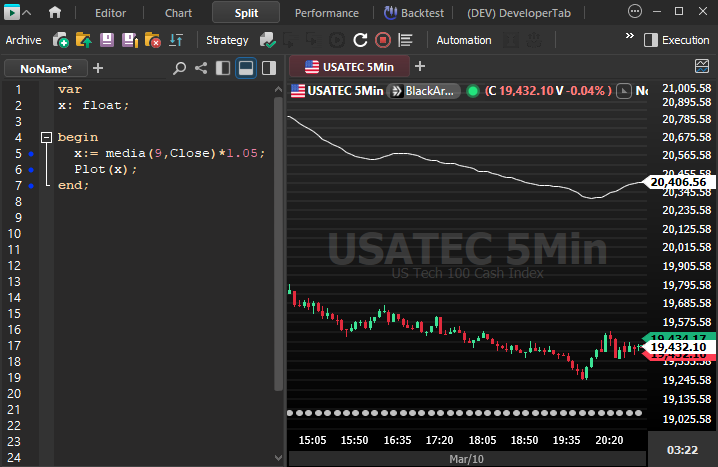
Task: Click the Home icon in top bar
Action: coord(55,13)
